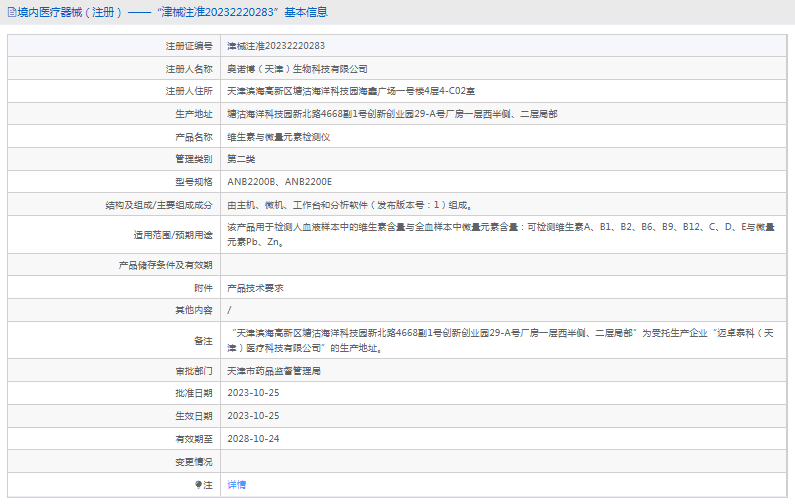
Task: Click the 适用范围/预期用途 label
Action: (x=173, y=235)
